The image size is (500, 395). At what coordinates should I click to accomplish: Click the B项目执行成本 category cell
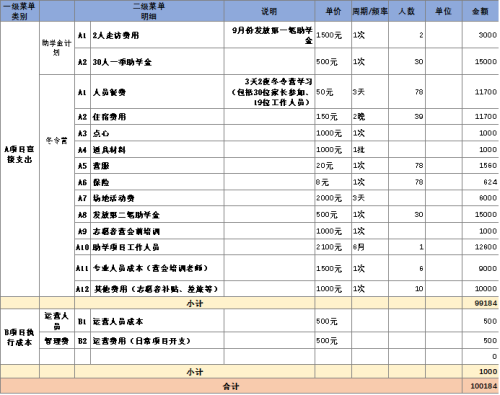point(20,337)
